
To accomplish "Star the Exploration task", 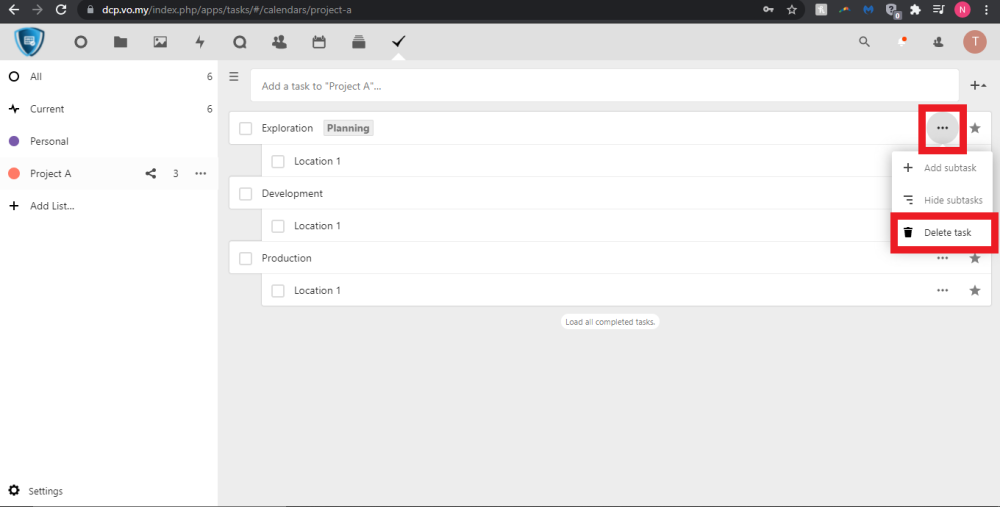I will [x=975, y=128].
